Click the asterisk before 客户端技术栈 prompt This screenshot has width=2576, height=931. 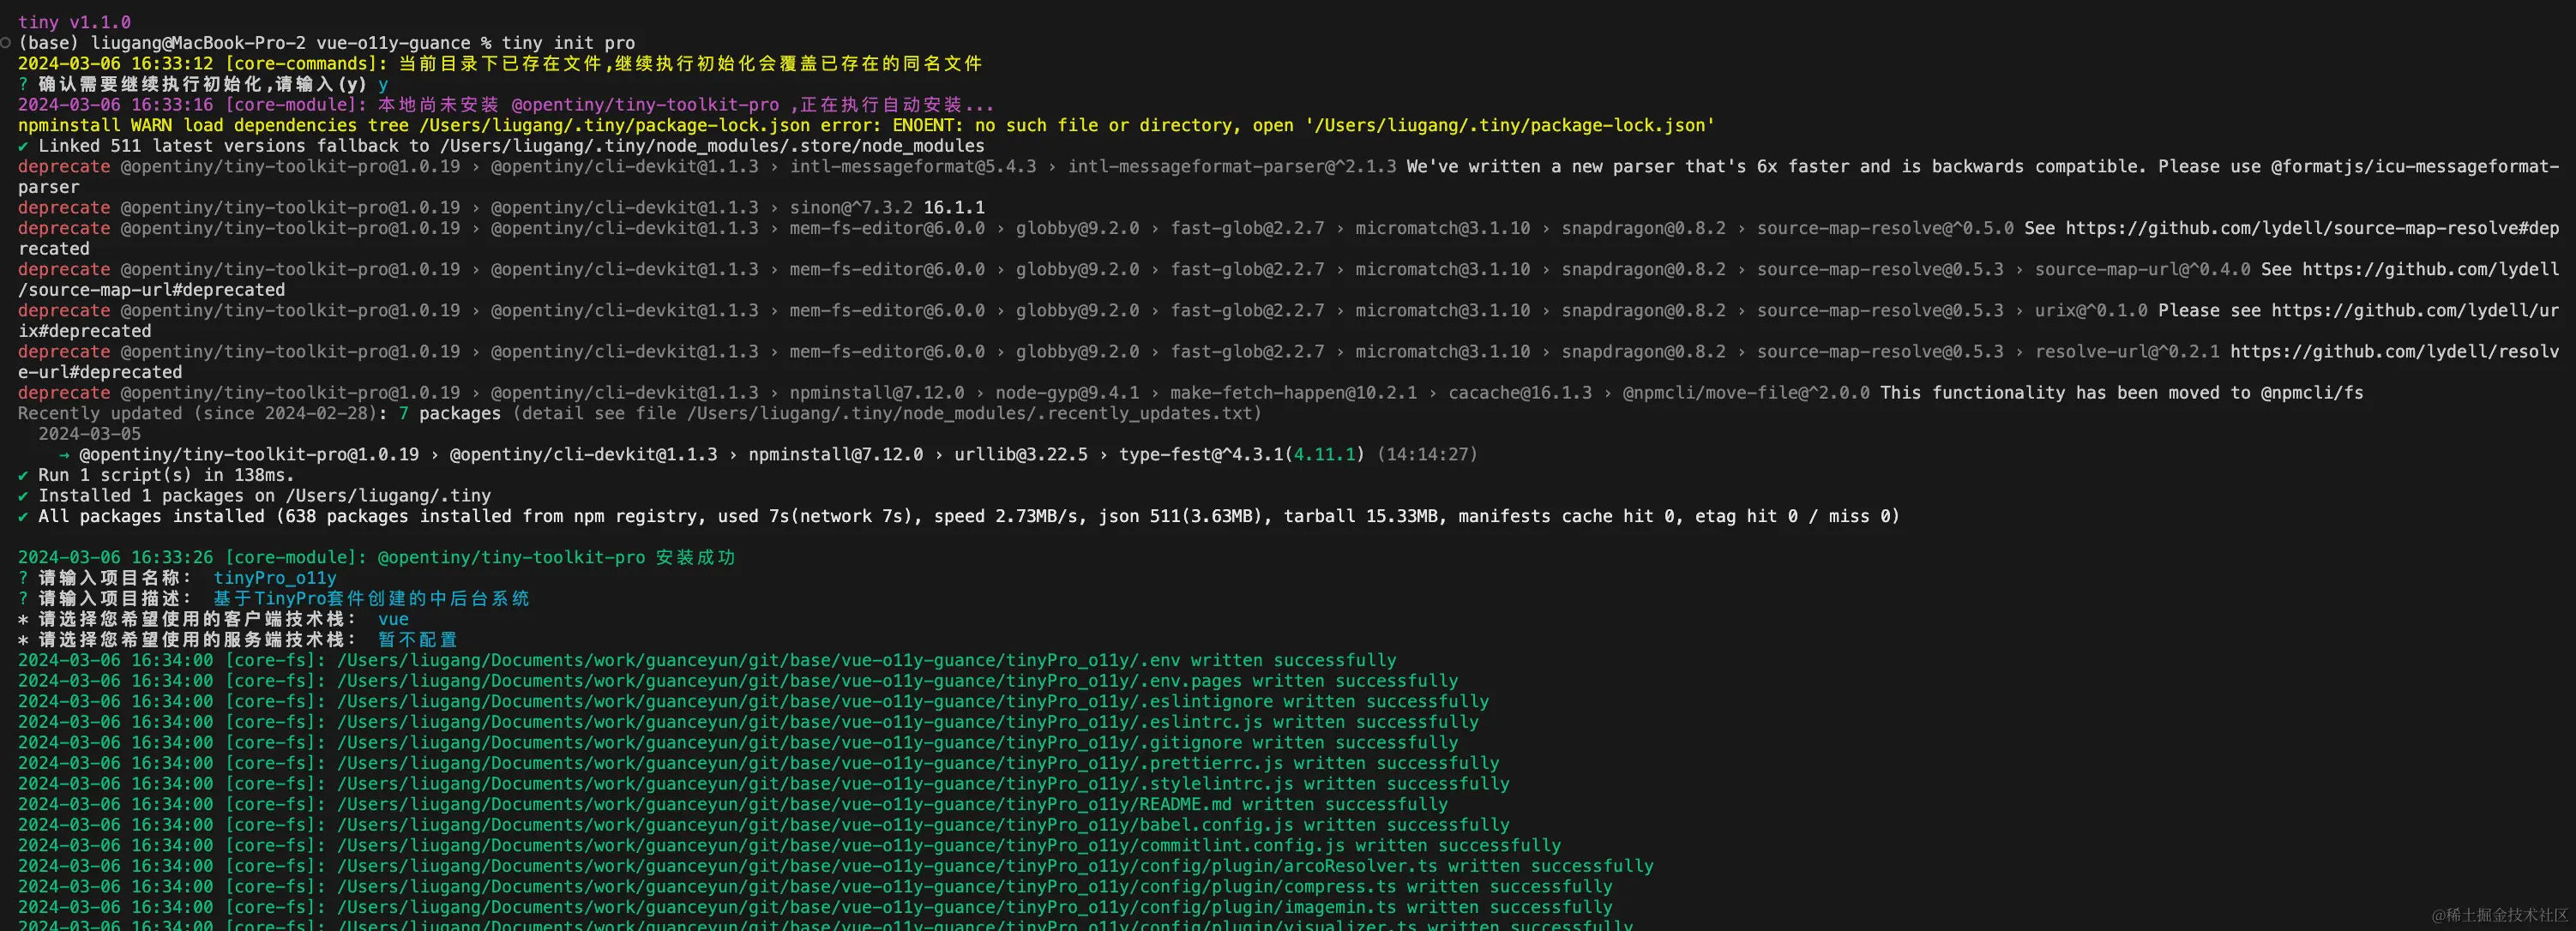tap(23, 619)
